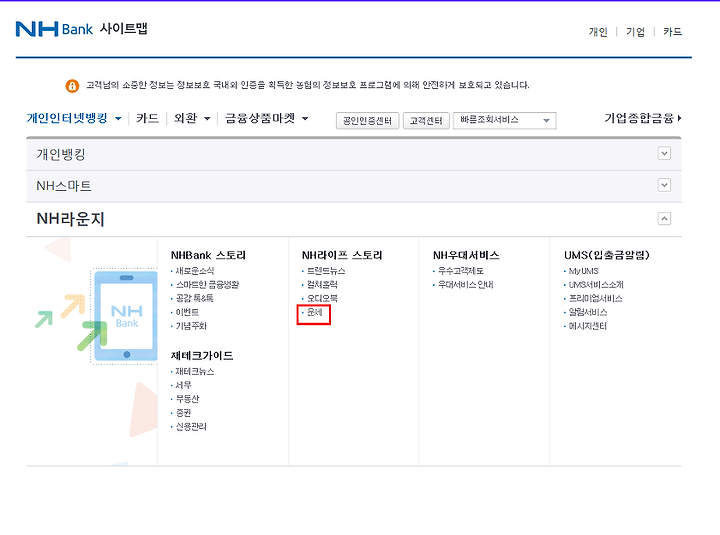Click the NH Bank logo

tap(54, 29)
